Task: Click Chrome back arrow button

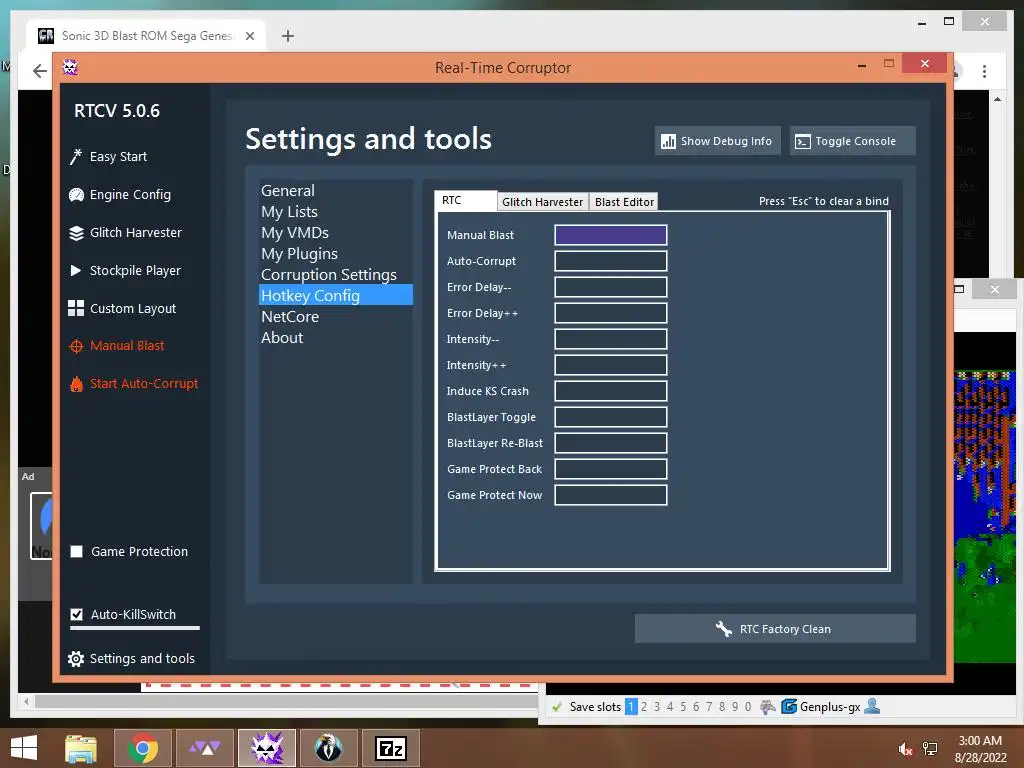Action: 40,71
